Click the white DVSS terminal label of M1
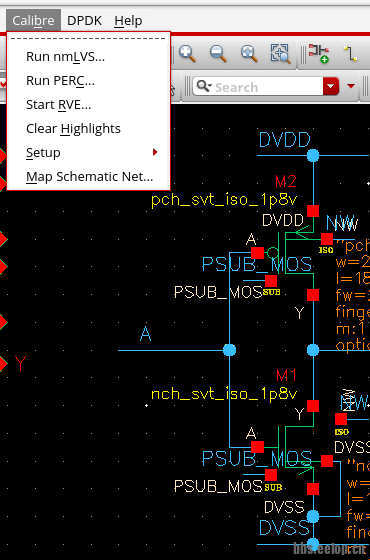Screen dimensions: 370x560 [284, 507]
